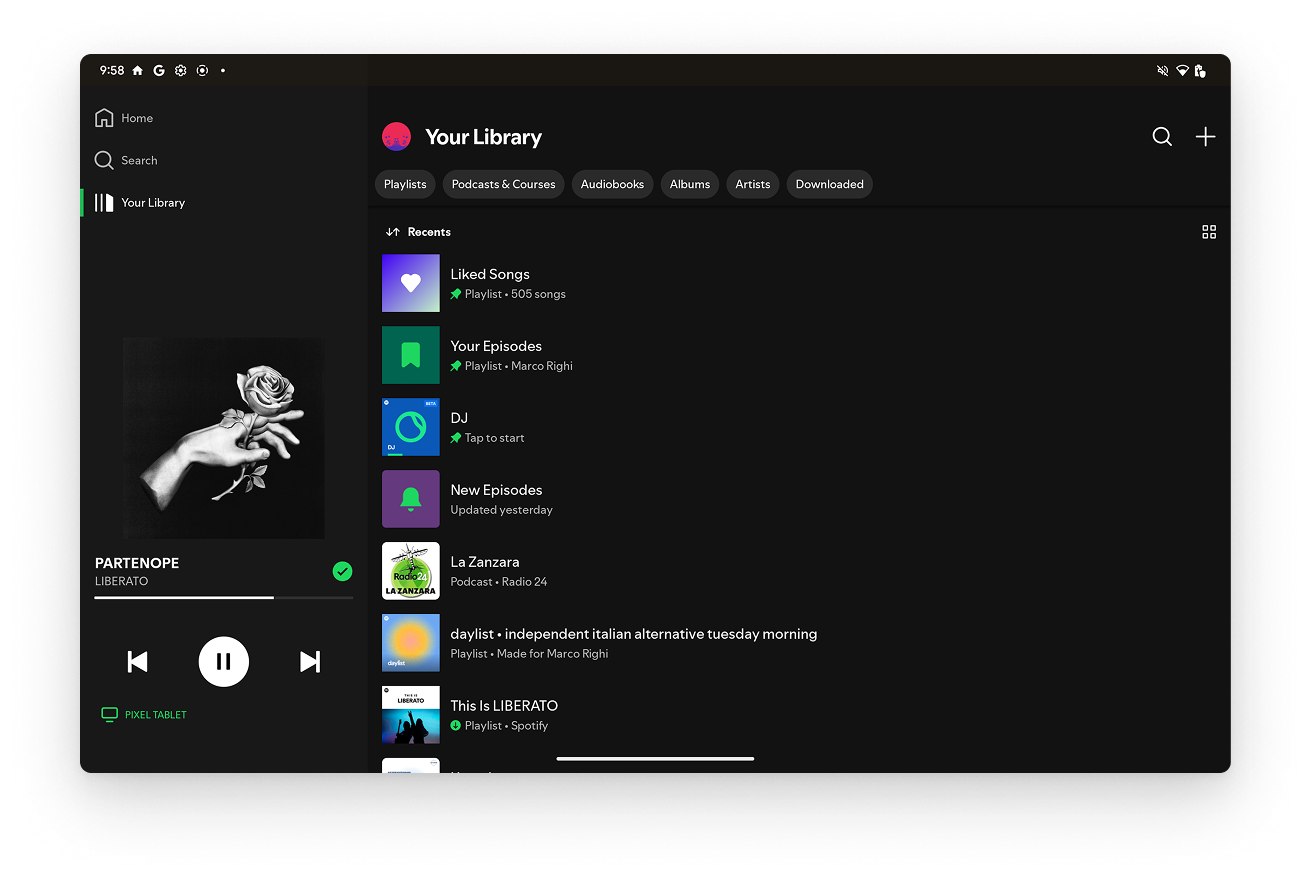The width and height of the screenshot is (1311, 879).
Task: Filter library by Playlists
Action: [x=405, y=184]
